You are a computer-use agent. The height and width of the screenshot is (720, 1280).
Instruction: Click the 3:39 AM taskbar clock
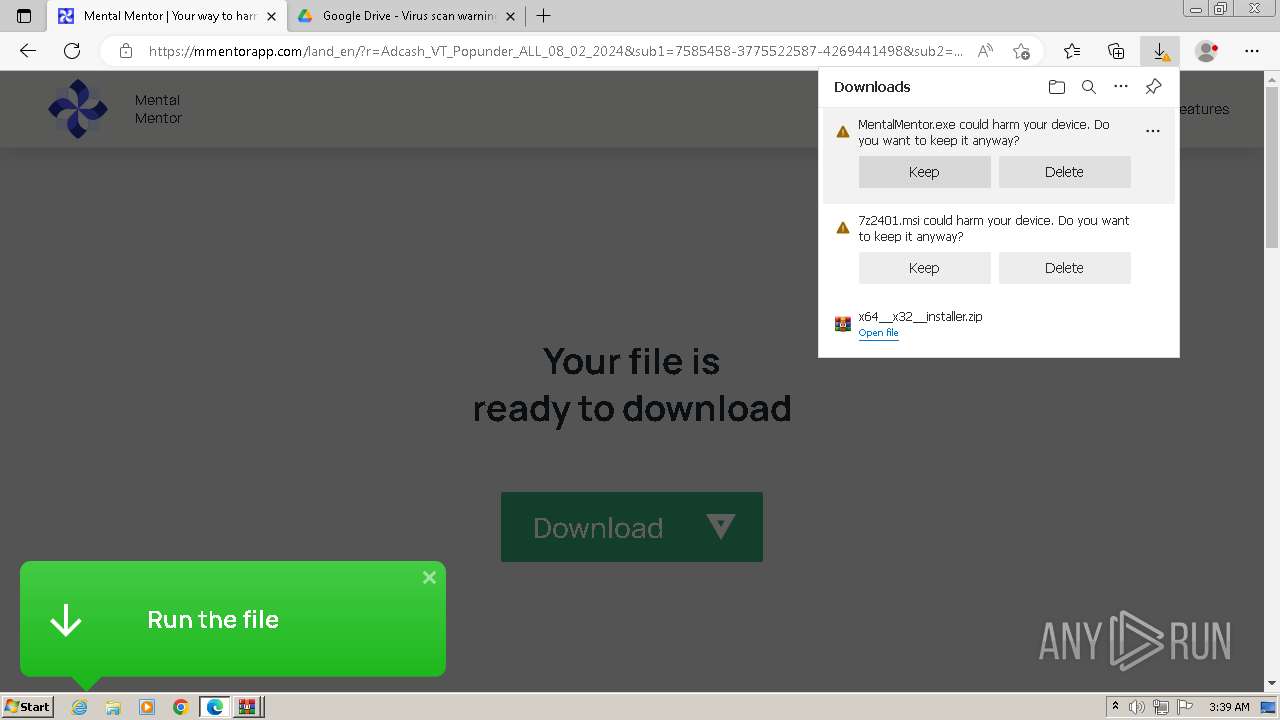[x=1229, y=707]
